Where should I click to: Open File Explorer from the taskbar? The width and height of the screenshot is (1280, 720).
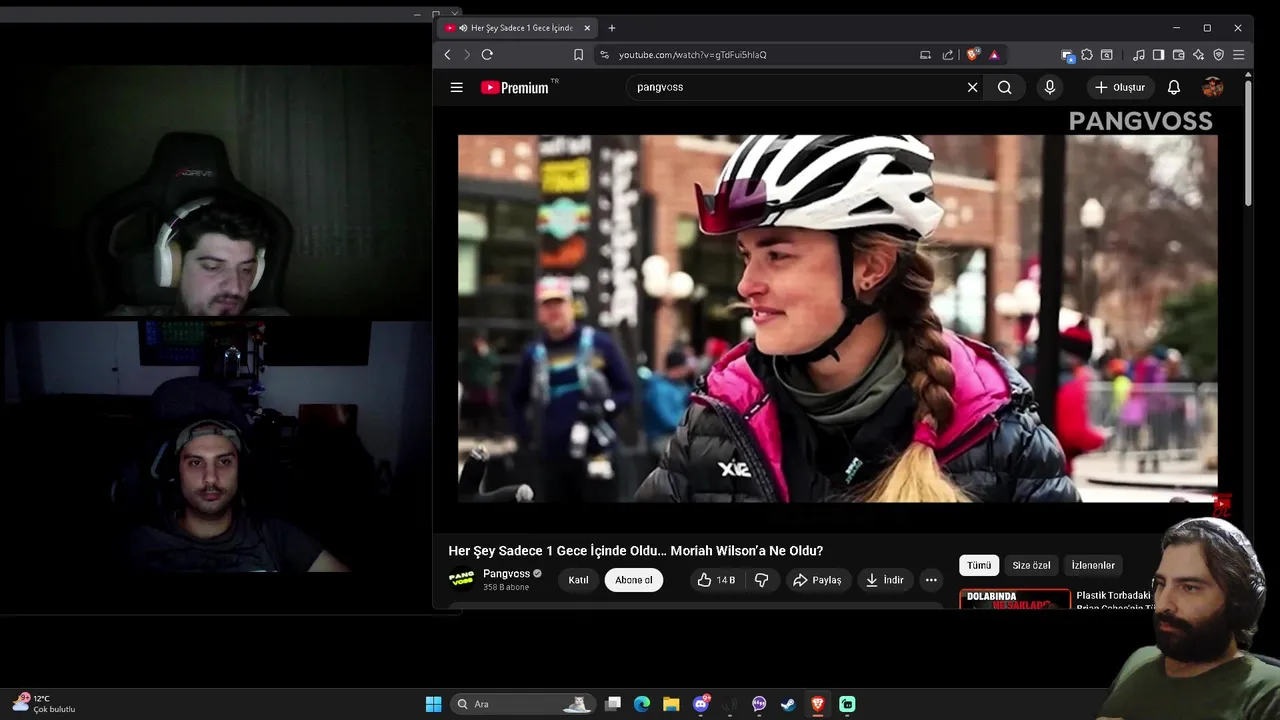point(671,704)
